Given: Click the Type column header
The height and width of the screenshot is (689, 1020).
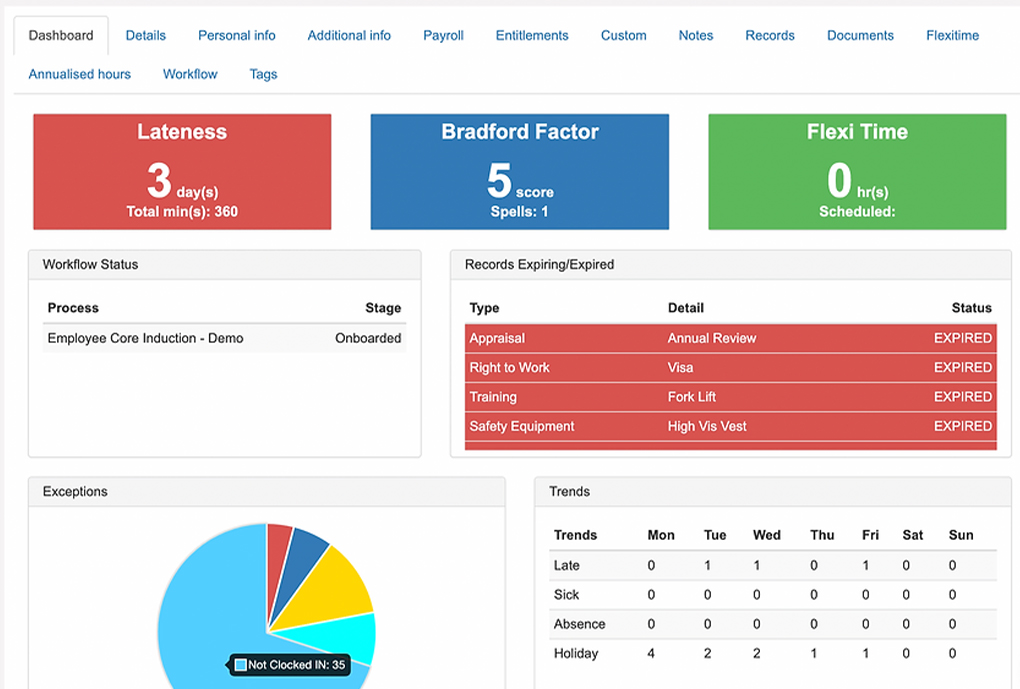Looking at the screenshot, I should (x=485, y=308).
